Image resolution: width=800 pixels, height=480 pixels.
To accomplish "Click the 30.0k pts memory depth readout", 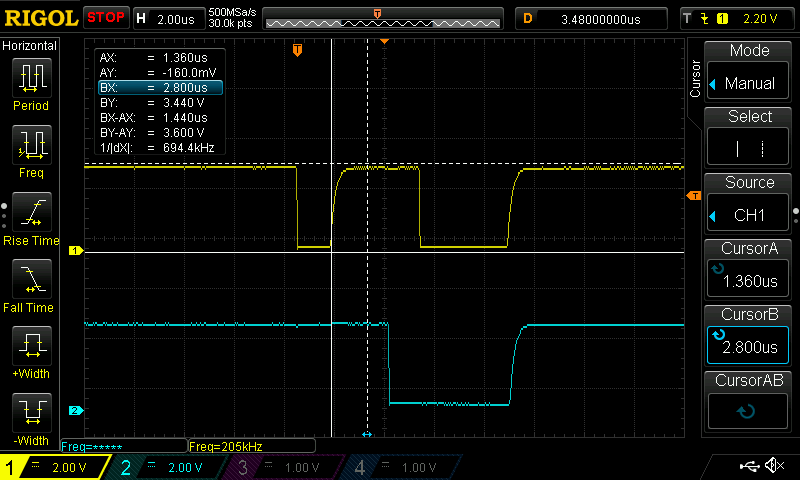I will tap(230, 23).
